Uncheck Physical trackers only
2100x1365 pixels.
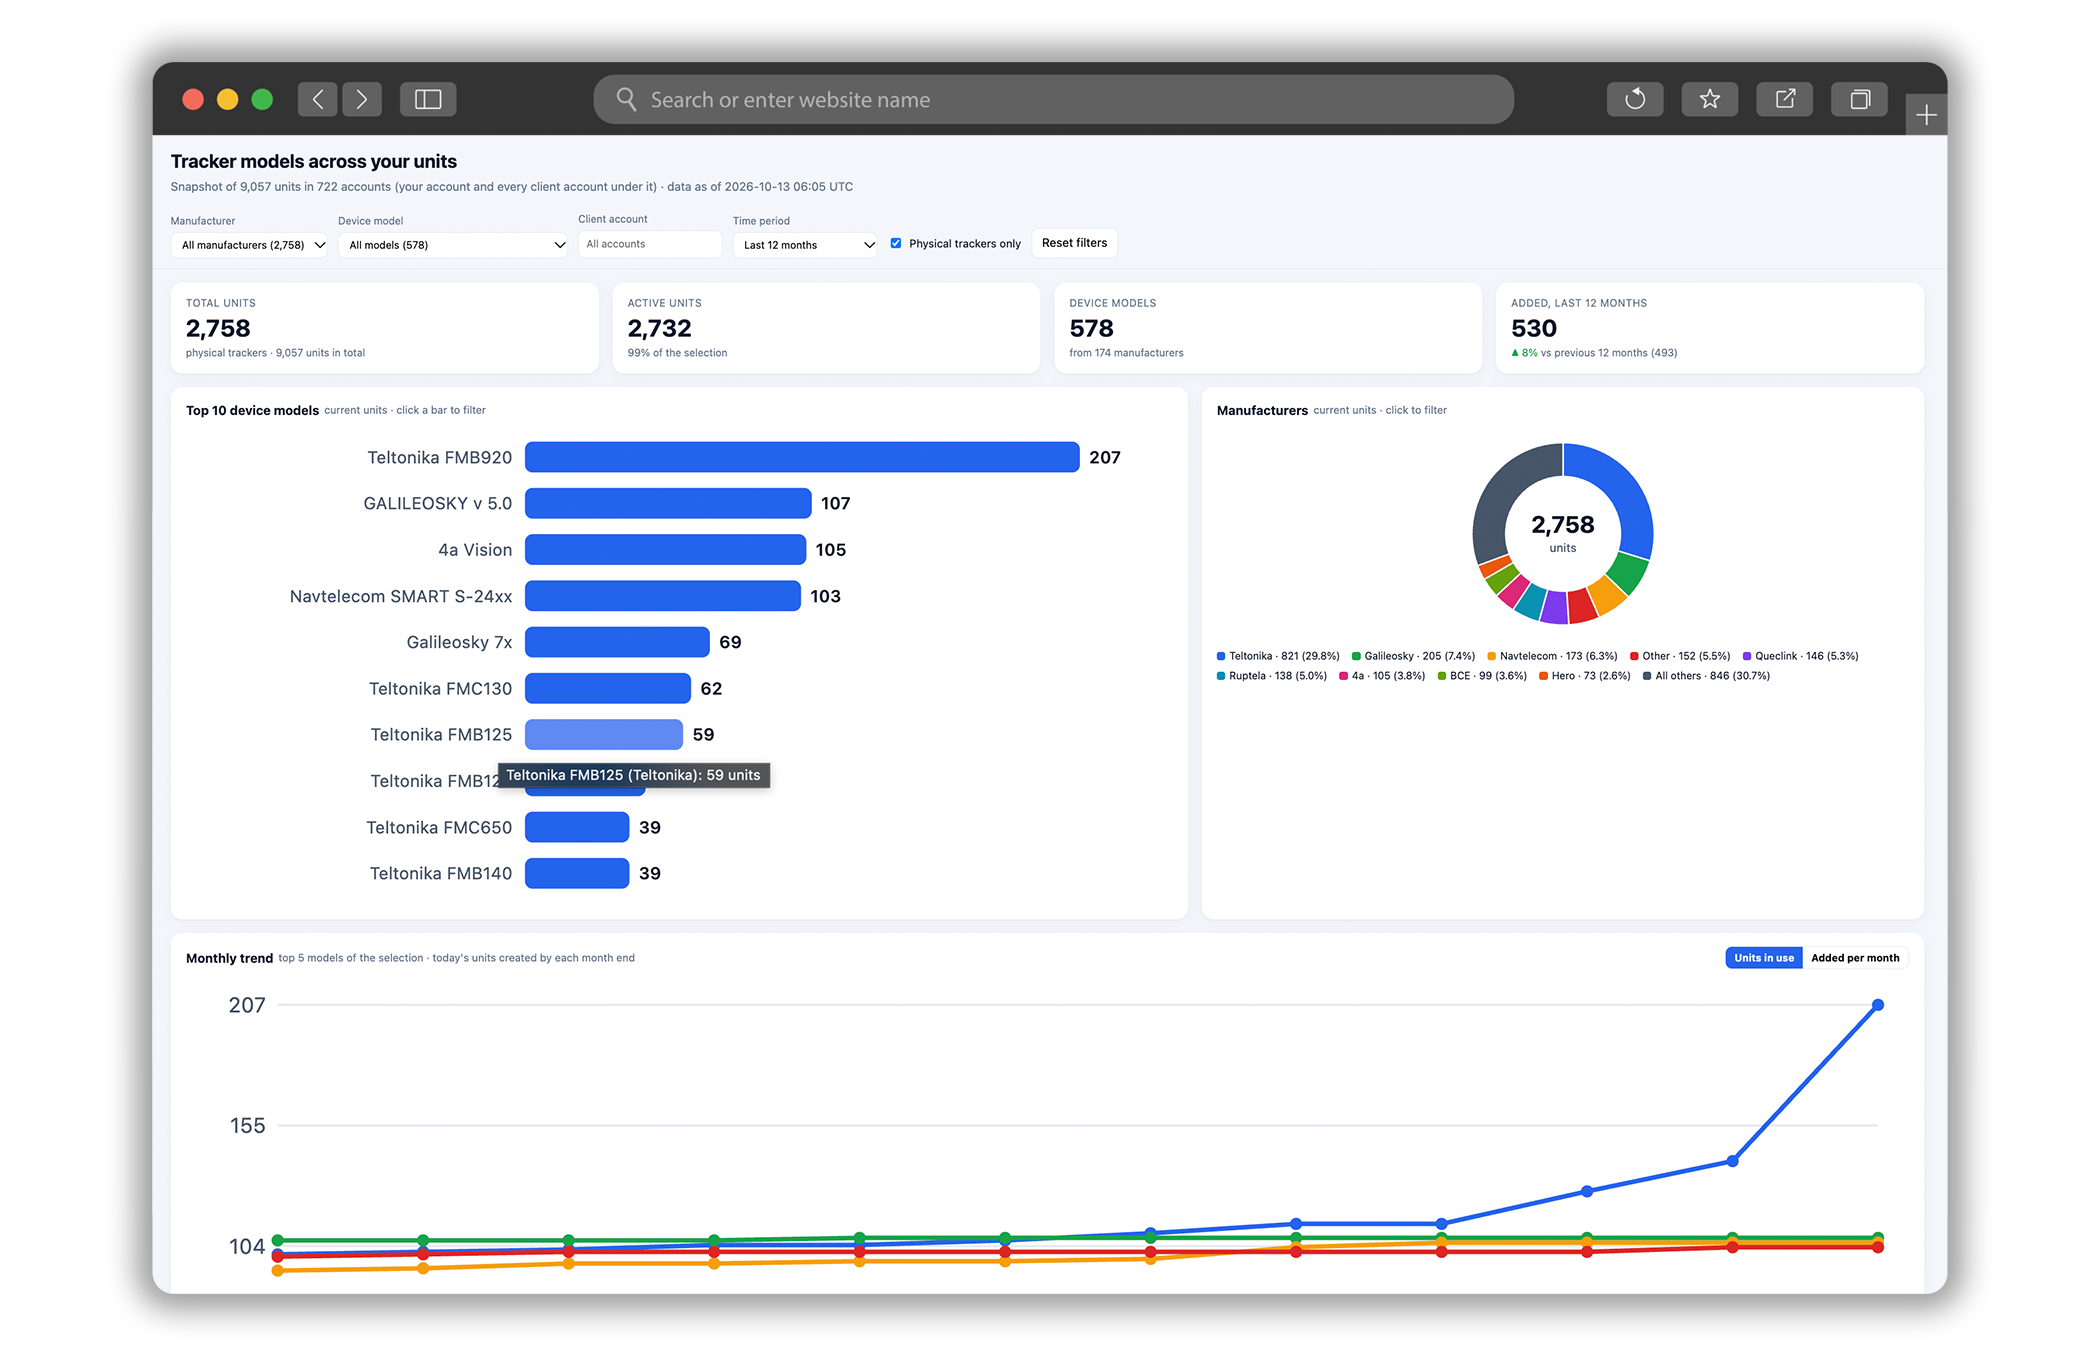[x=896, y=243]
